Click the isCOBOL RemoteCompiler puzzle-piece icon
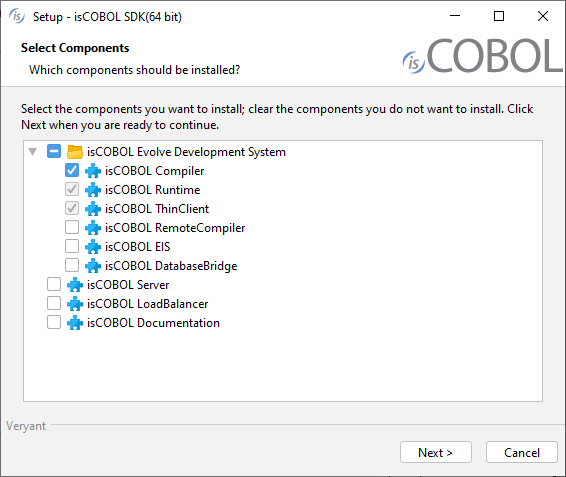This screenshot has width=566, height=477. click(93, 228)
